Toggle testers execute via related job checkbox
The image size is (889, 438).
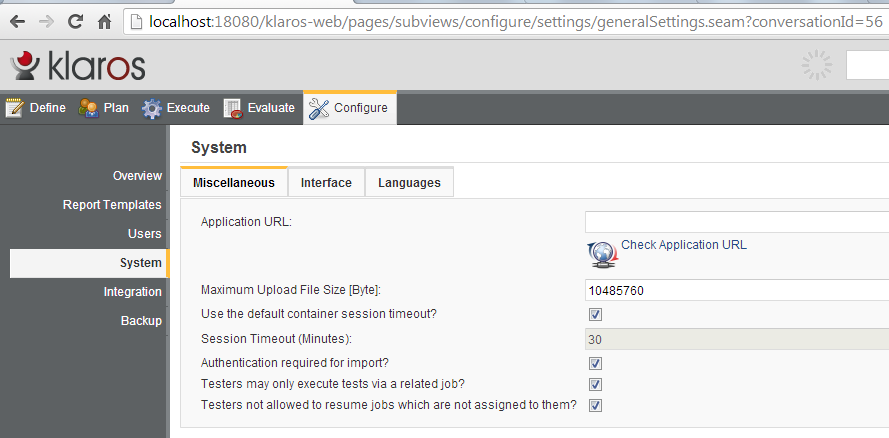(x=595, y=384)
